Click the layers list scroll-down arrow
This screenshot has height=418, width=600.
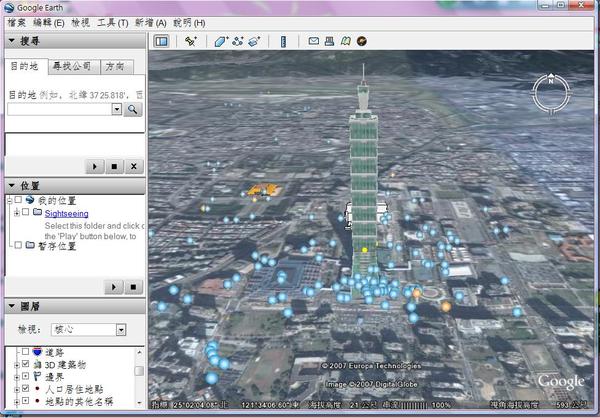(139, 403)
